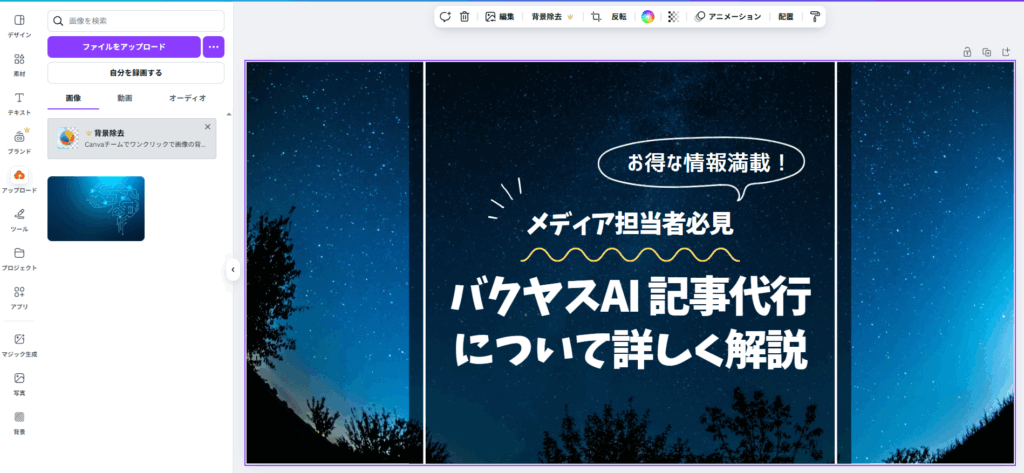Screen dimensions: 1024x473
Task: Switch to the 動画 (Video) tab
Action: point(125,98)
